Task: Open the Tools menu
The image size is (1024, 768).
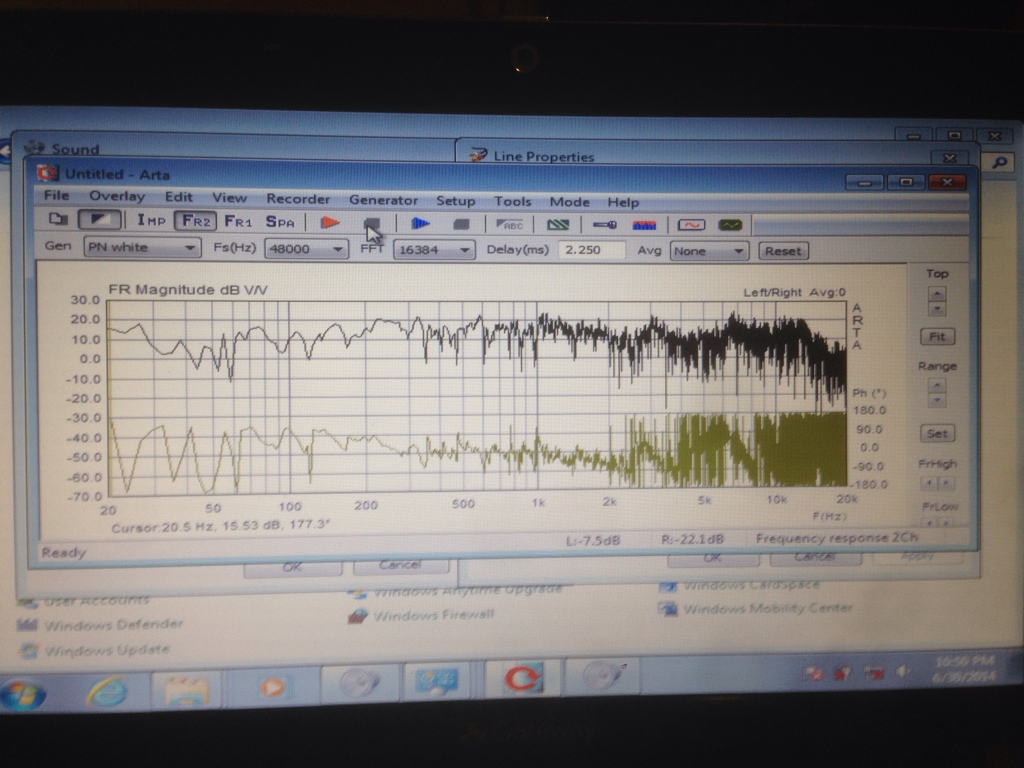Action: tap(512, 202)
